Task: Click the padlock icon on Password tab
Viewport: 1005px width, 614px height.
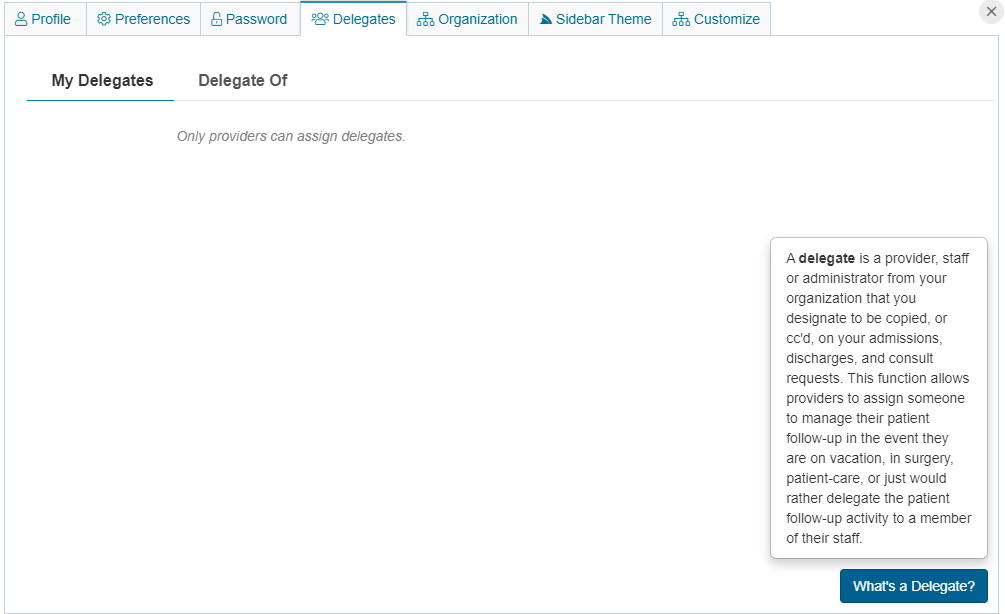Action: pos(216,19)
